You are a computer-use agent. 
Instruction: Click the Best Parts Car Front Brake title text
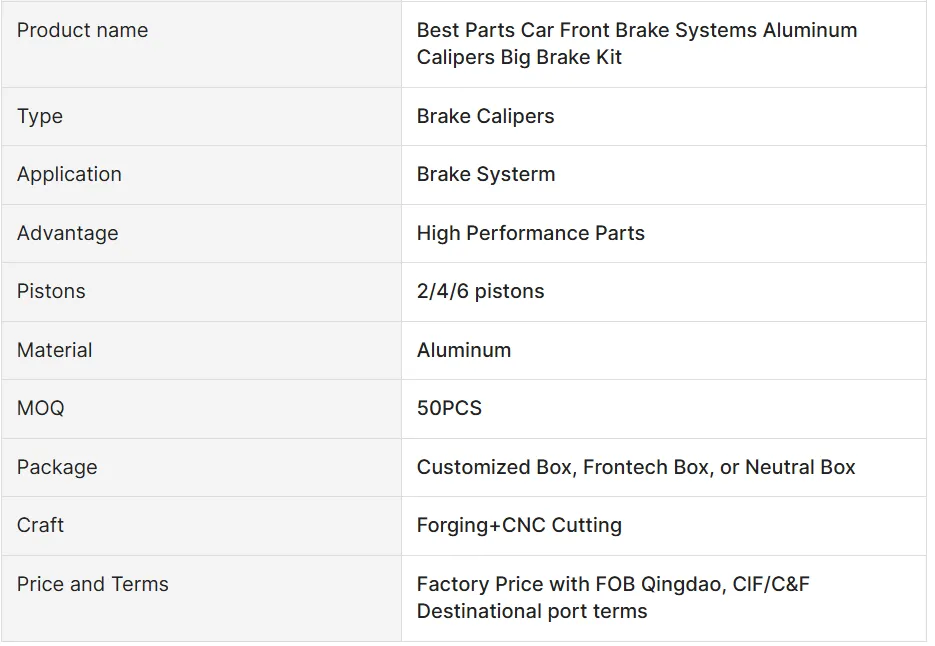(636, 44)
